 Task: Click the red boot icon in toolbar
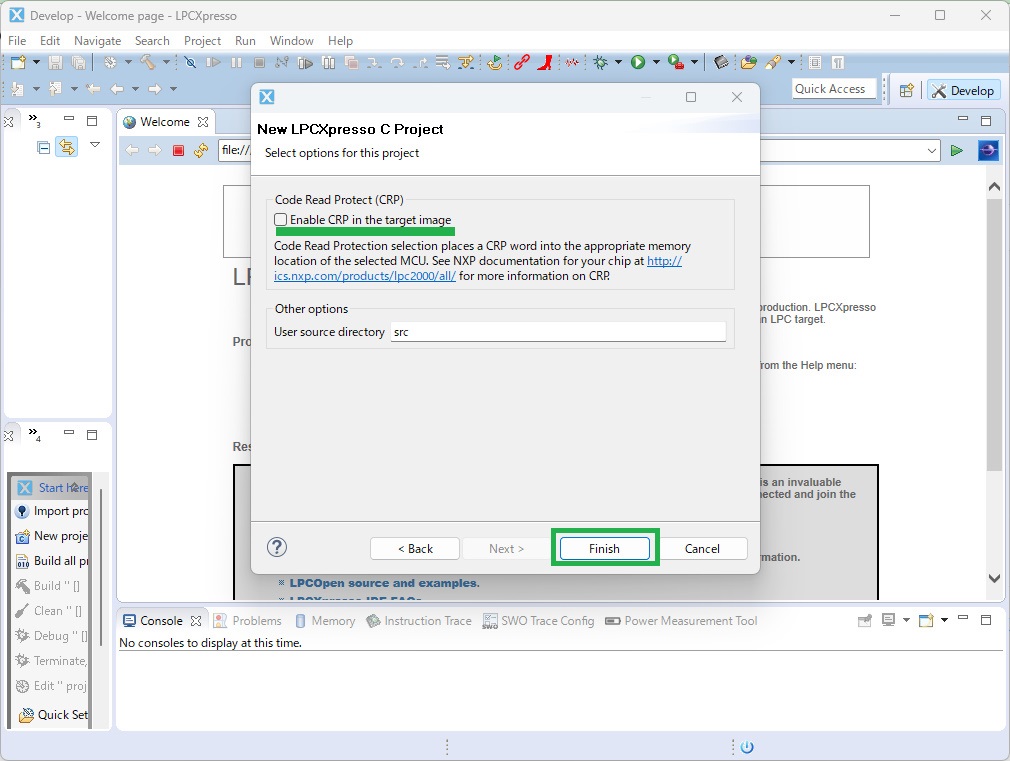click(x=544, y=62)
